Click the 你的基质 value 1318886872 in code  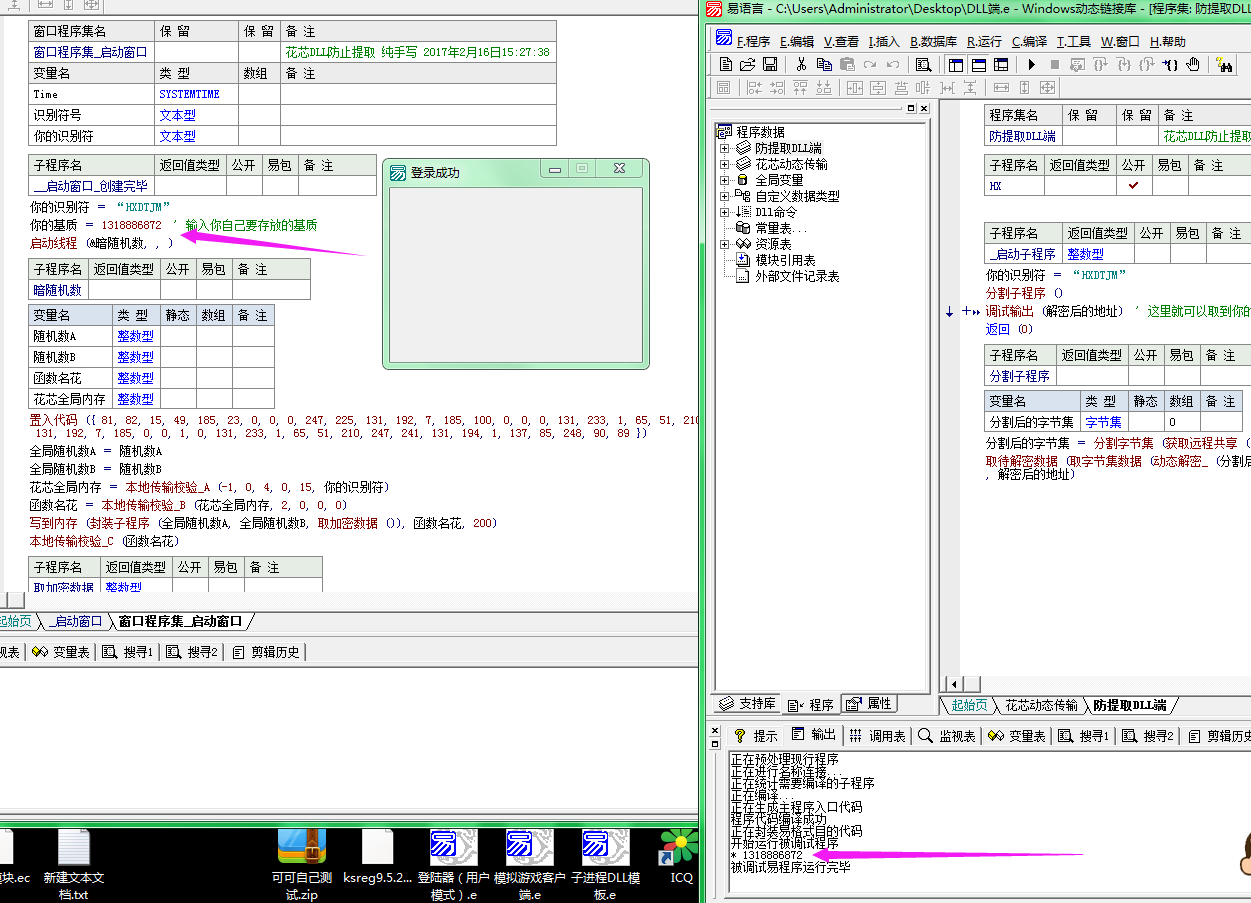coord(131,226)
